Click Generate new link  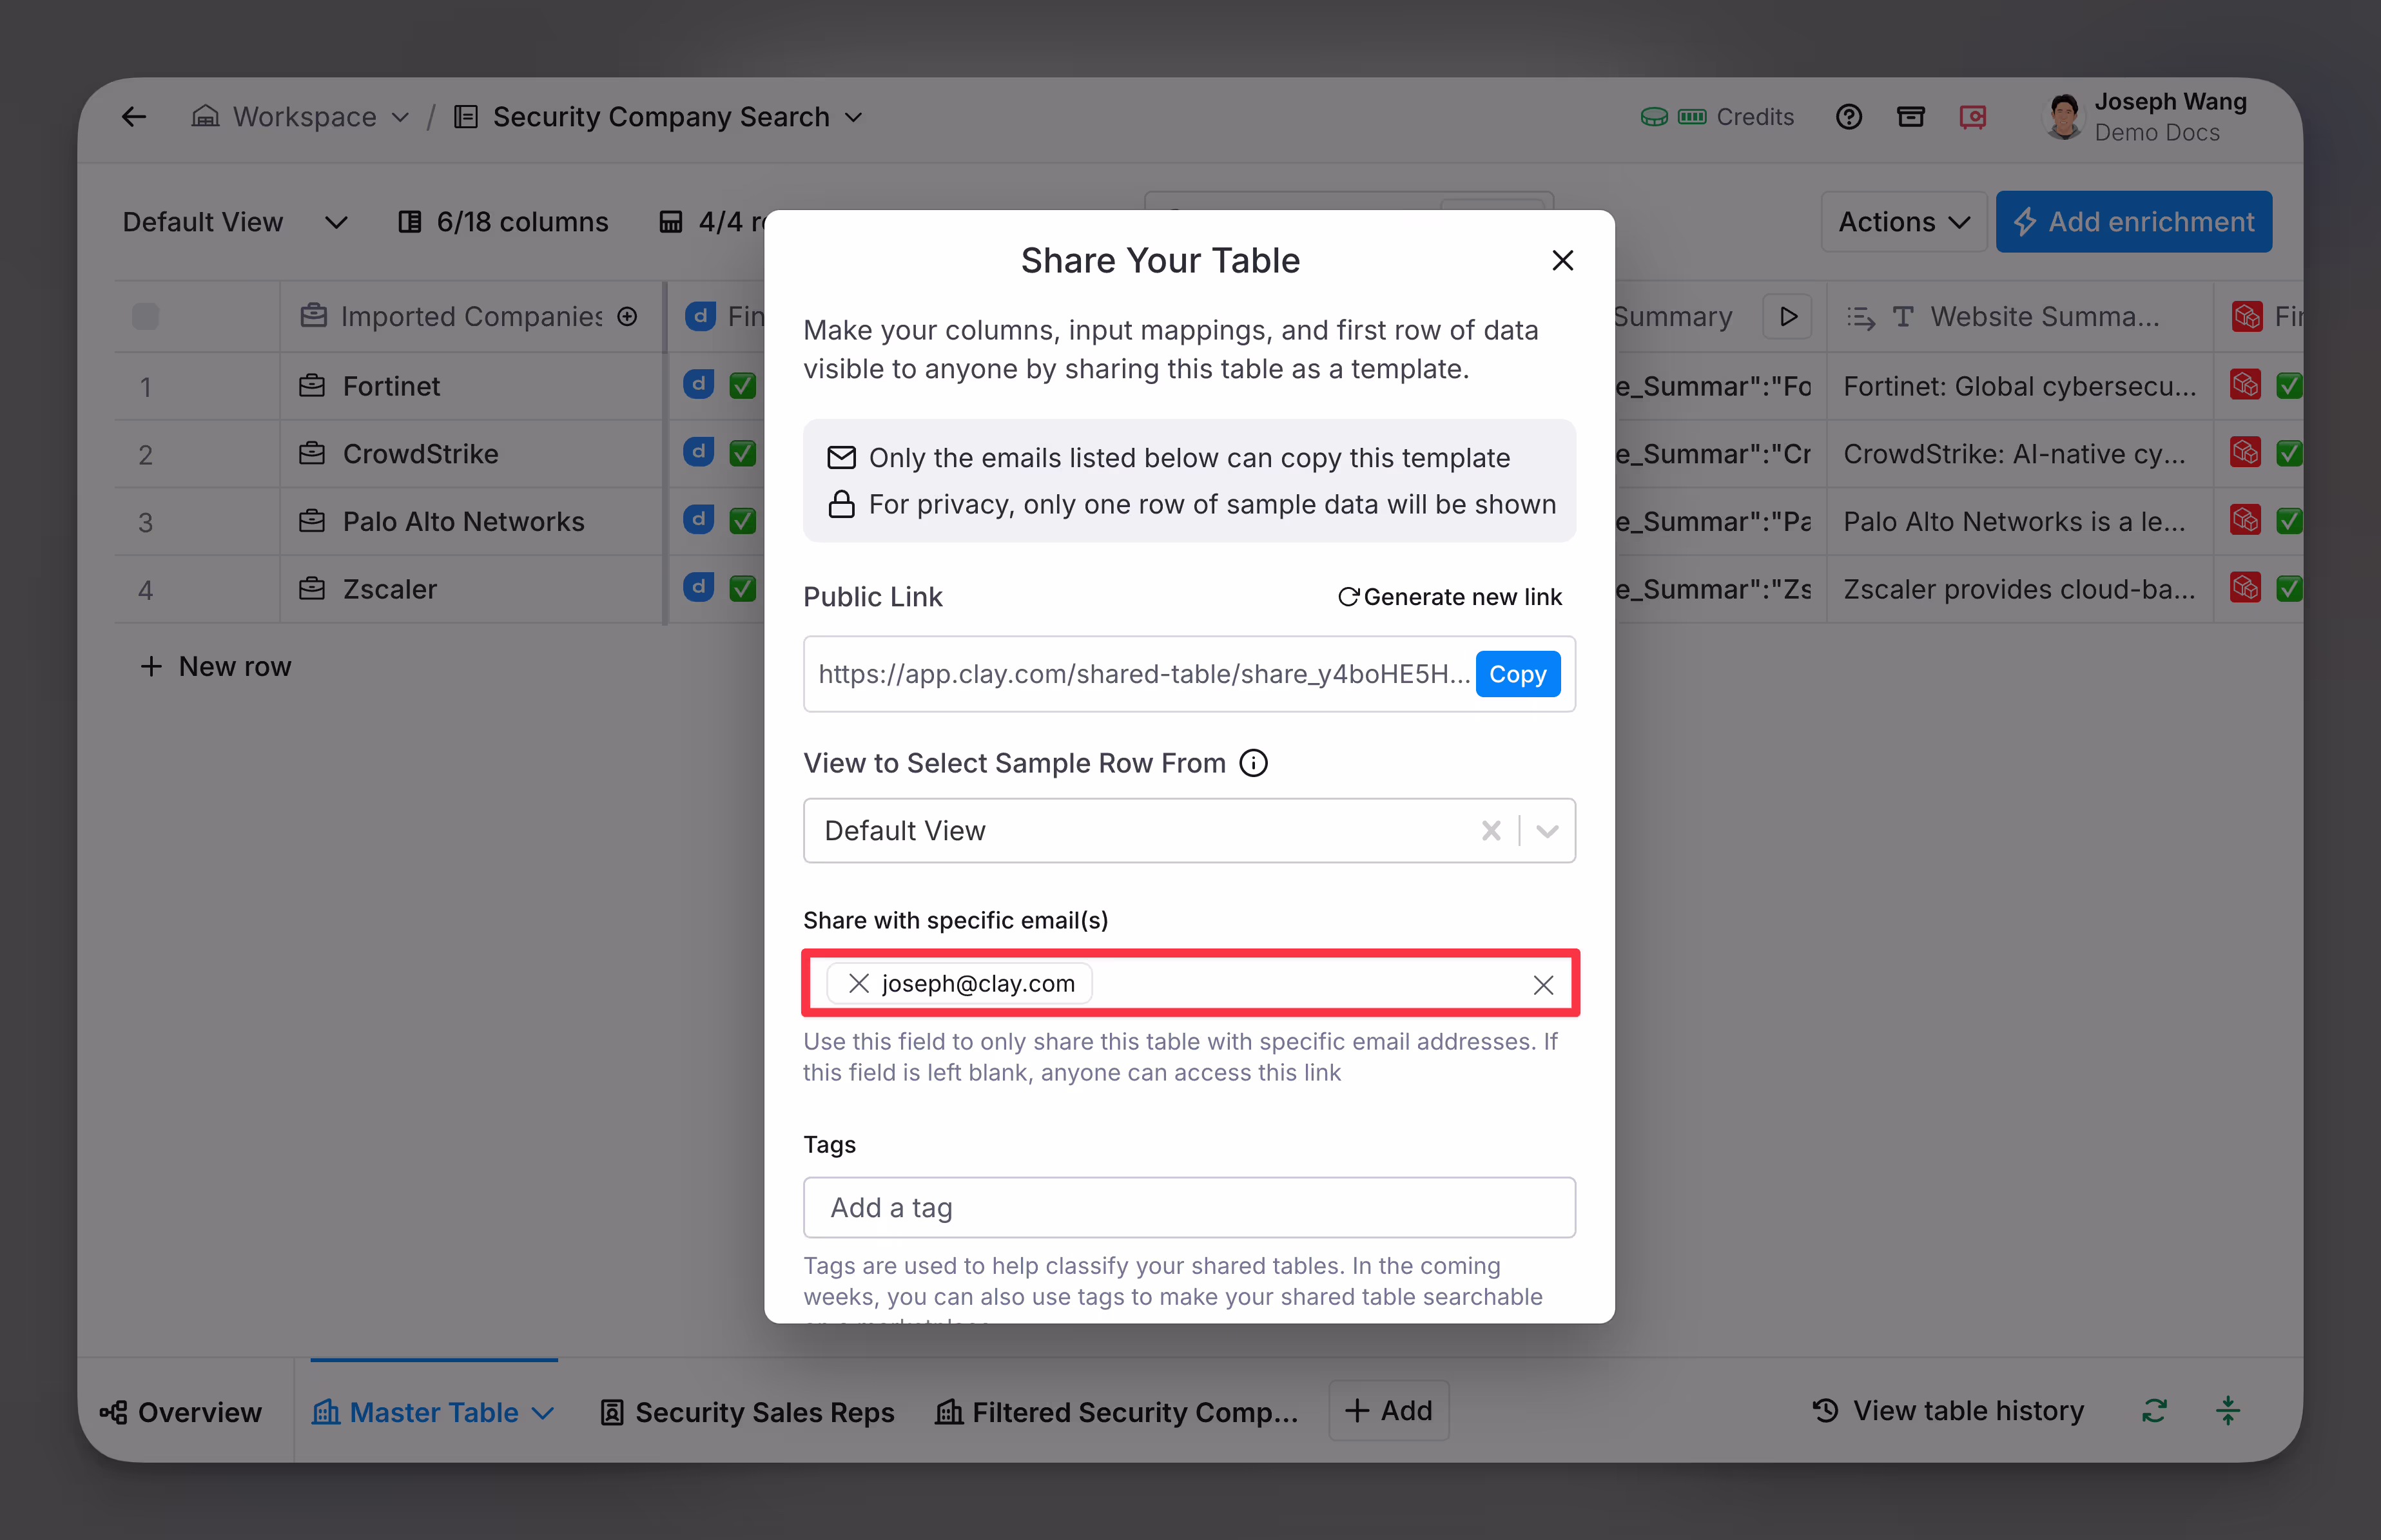1450,597
